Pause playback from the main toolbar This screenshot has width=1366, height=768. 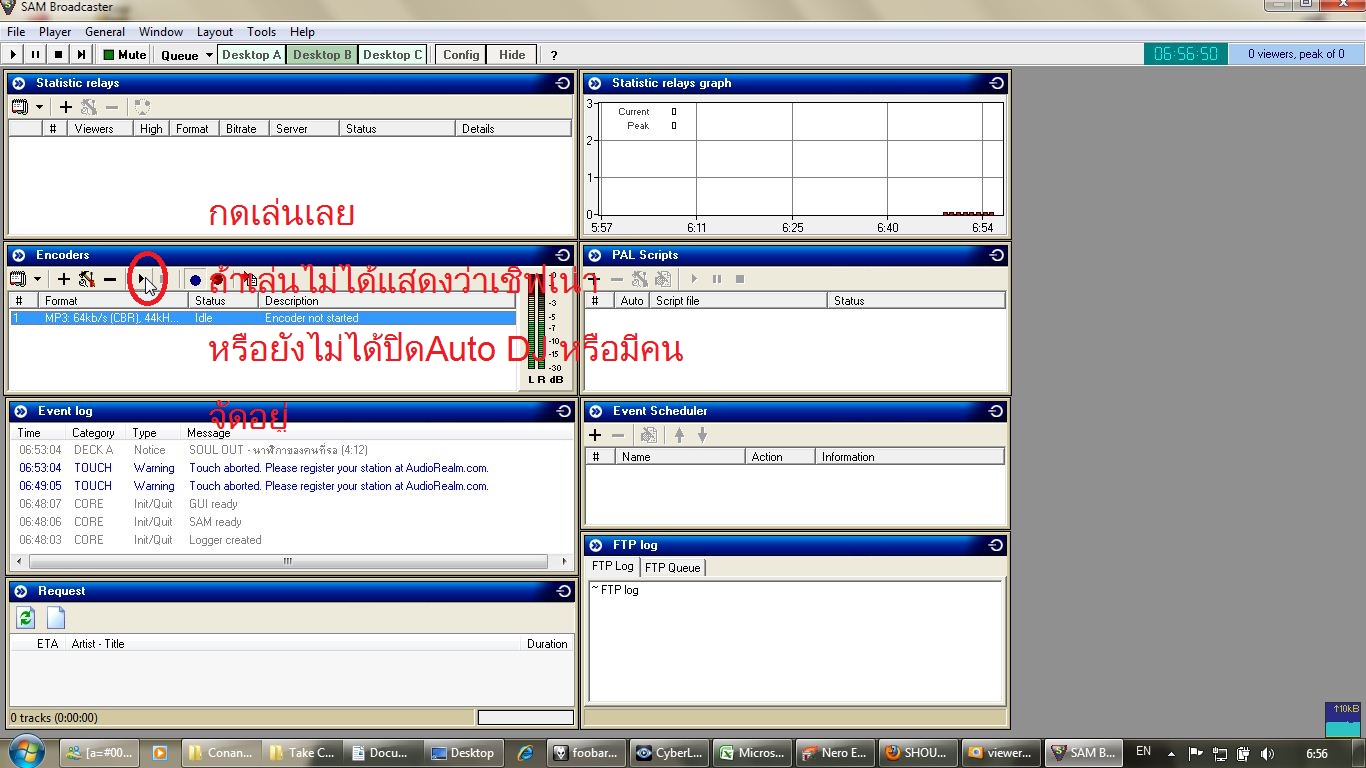point(35,55)
